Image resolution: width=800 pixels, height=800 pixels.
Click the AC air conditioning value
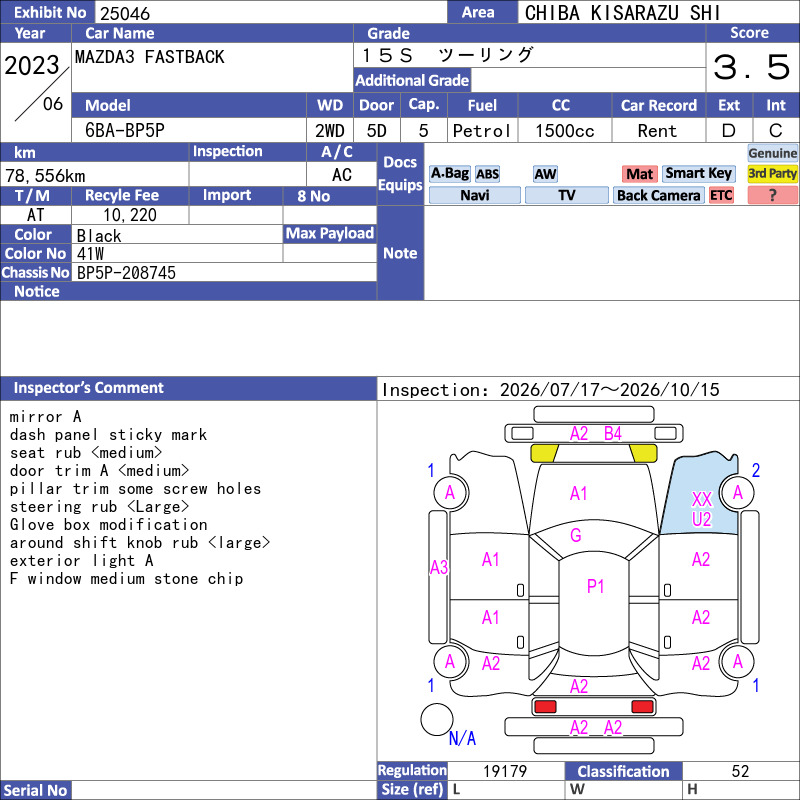[341, 175]
